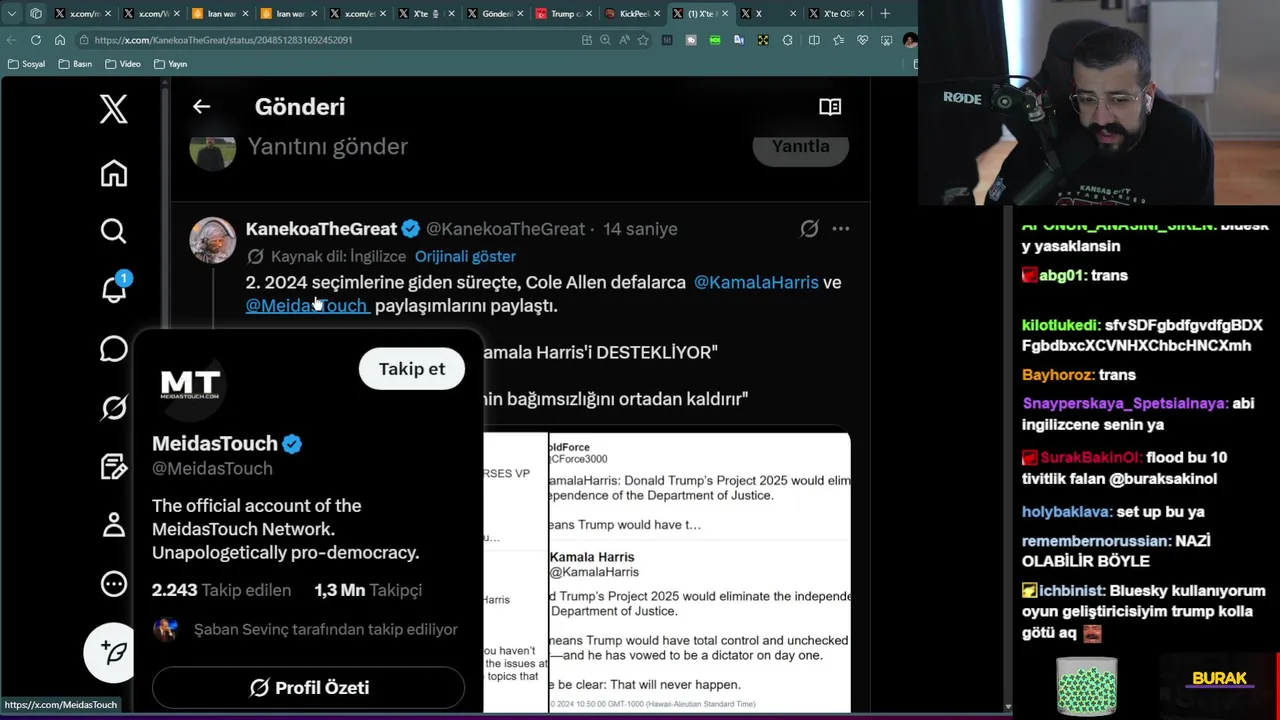Open Notifications bell icon
The height and width of the screenshot is (720, 1280).
point(113,289)
